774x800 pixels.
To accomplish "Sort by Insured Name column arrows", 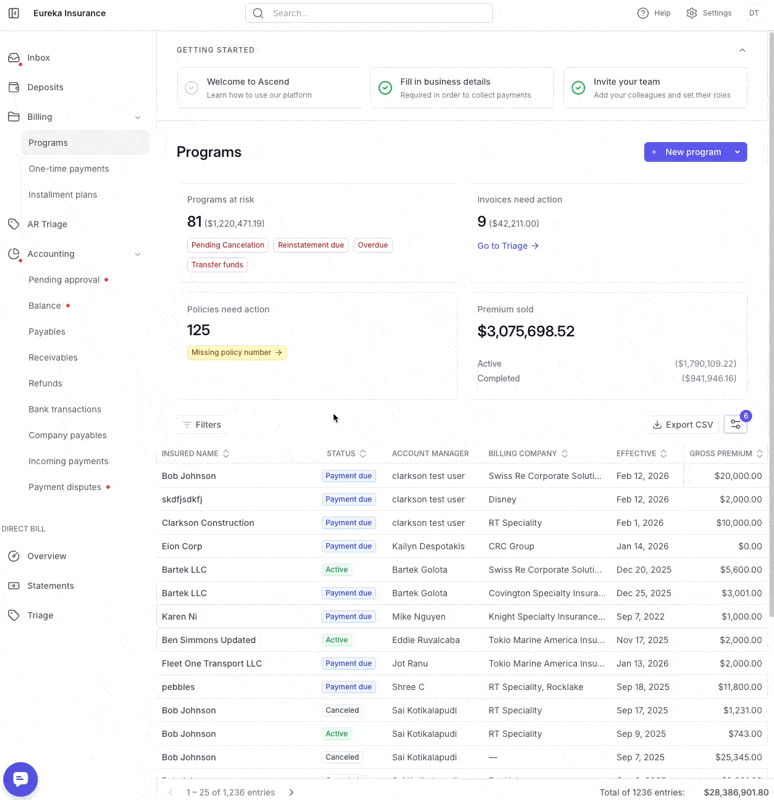I will pos(226,454).
